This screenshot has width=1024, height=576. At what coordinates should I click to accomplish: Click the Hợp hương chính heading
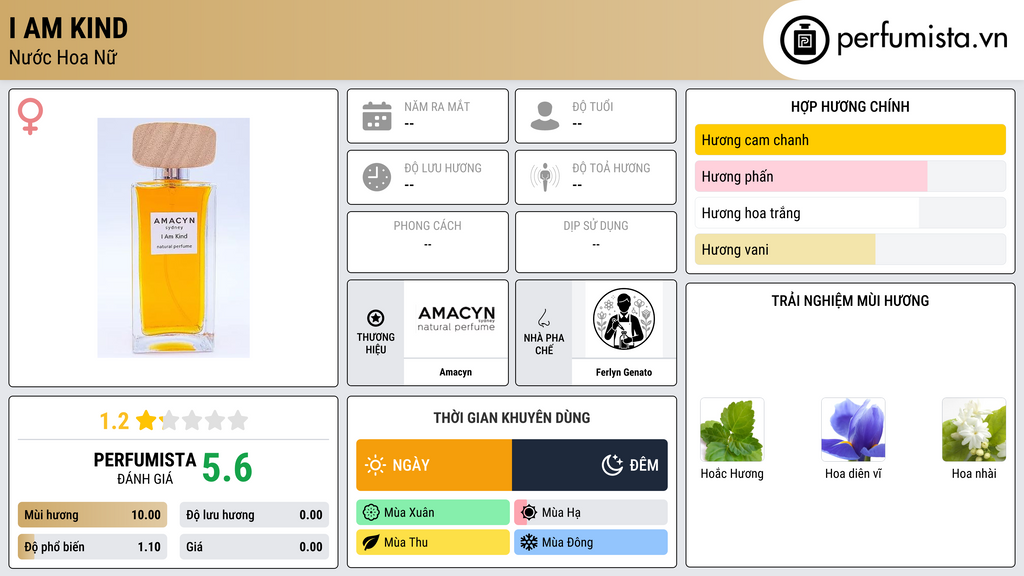pos(850,106)
